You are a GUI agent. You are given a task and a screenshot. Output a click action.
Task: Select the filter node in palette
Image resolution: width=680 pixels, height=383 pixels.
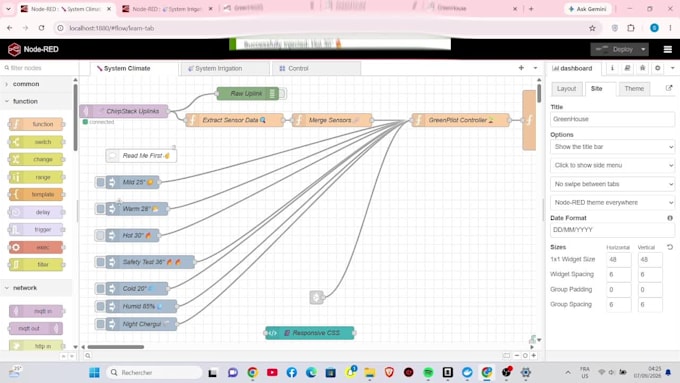coord(36,265)
